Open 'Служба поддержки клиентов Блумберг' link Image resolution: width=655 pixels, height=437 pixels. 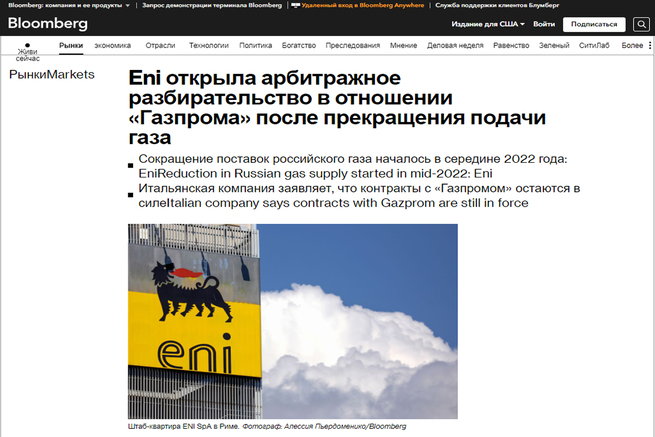click(x=497, y=5)
